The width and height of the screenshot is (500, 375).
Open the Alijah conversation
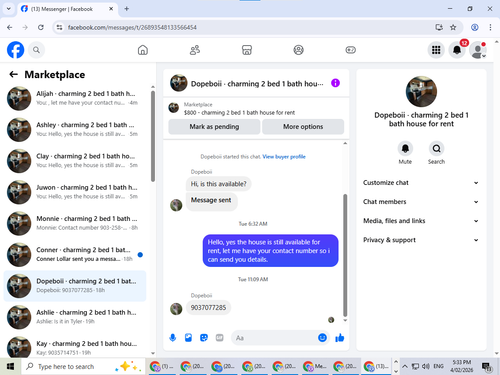coord(75,98)
